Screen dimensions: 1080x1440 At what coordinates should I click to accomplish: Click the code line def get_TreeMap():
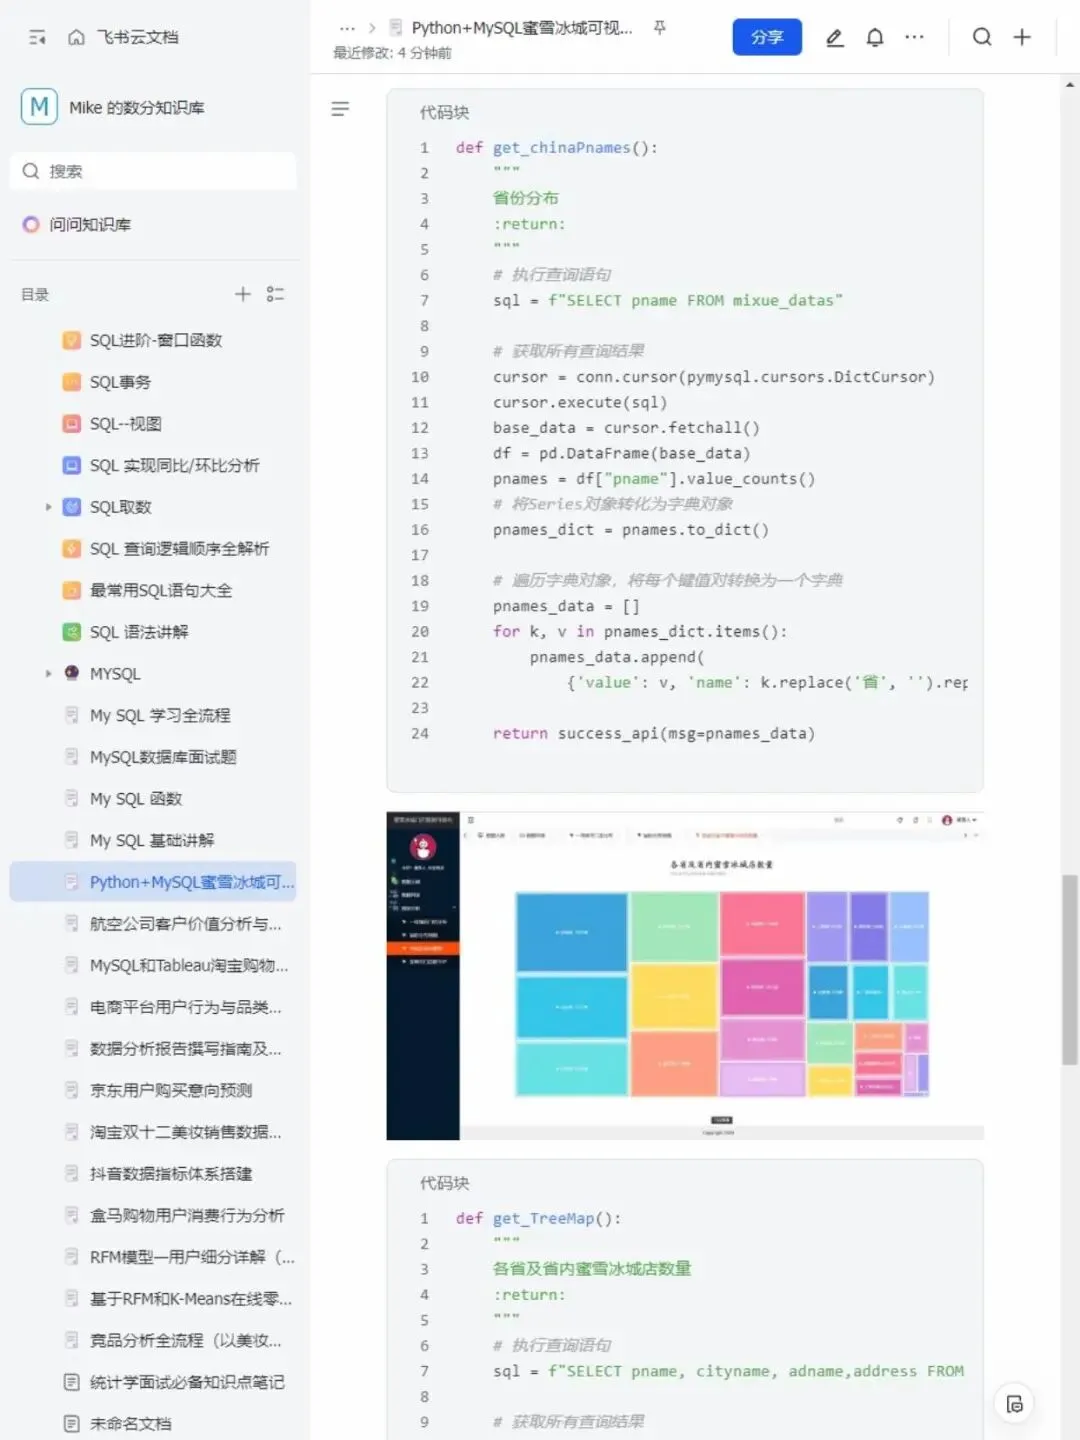pos(539,1219)
